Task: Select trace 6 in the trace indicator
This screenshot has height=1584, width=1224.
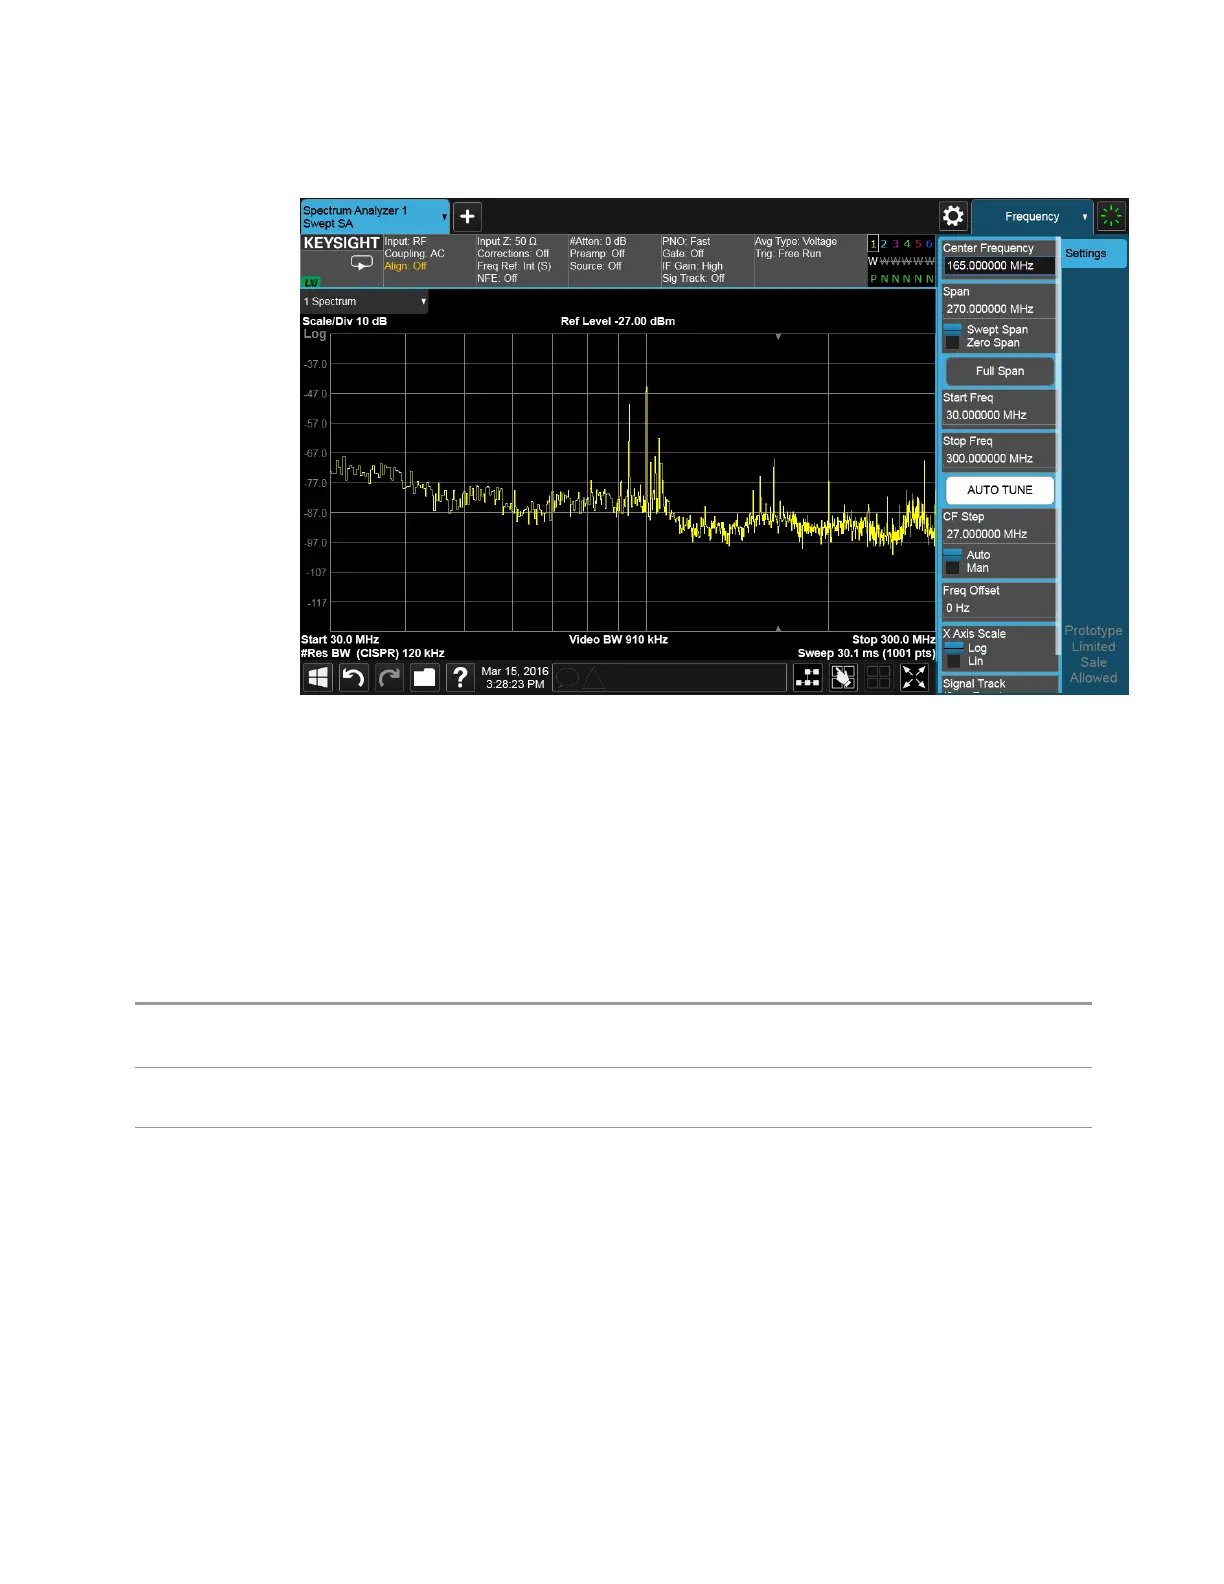Action: (929, 244)
